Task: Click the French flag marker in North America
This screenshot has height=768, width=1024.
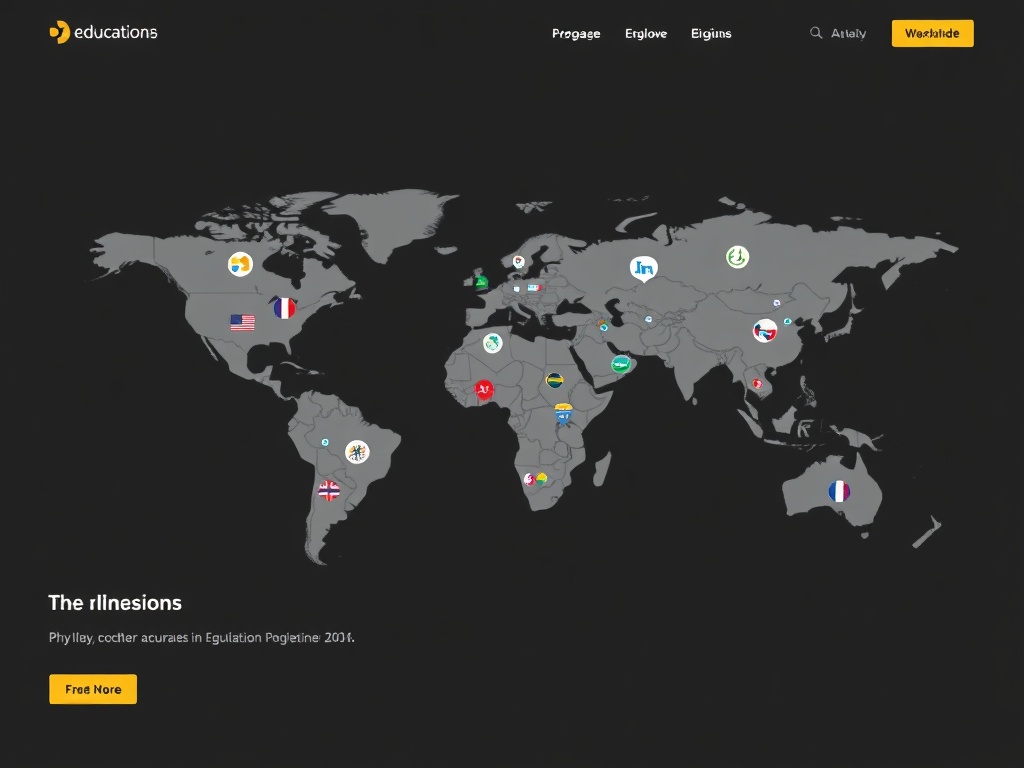Action: click(285, 308)
